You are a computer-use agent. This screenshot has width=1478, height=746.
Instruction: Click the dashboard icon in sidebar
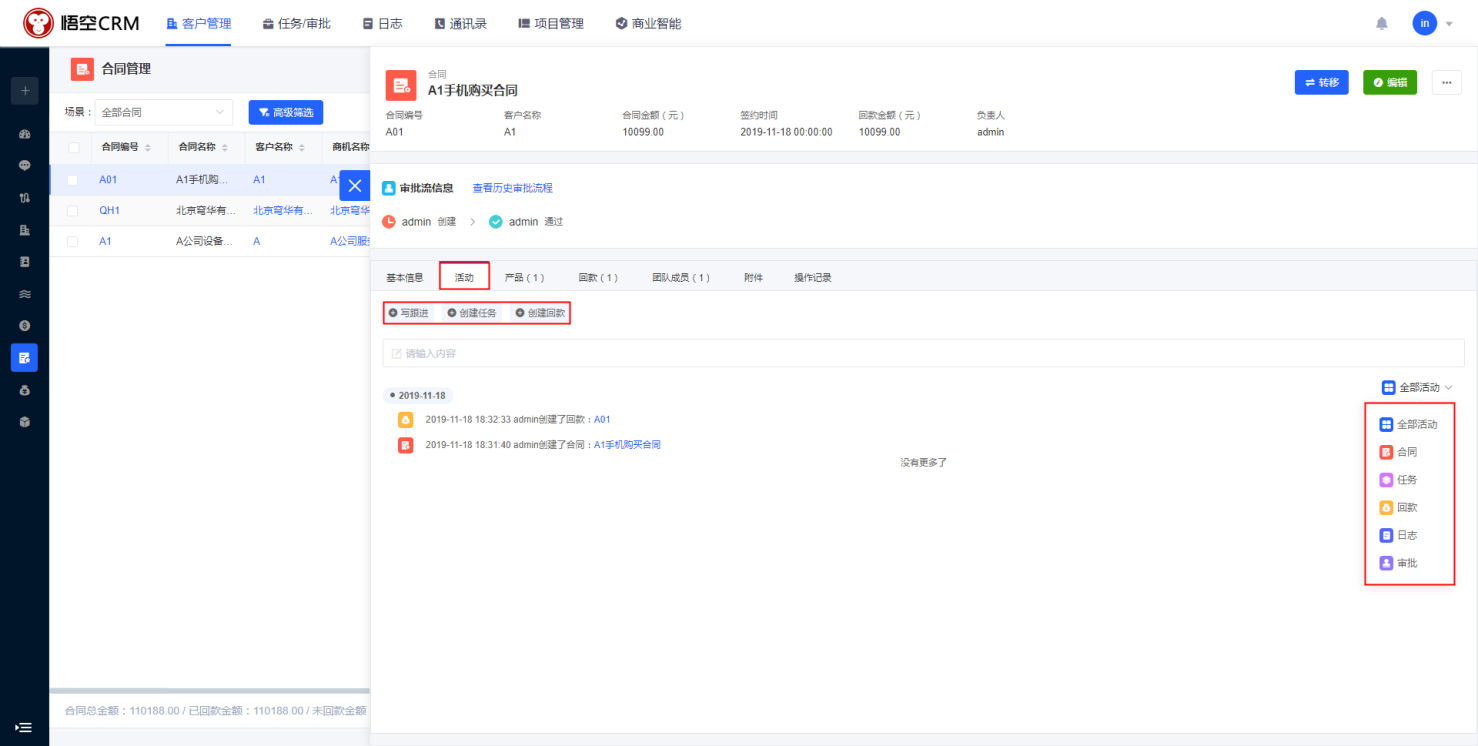coord(25,134)
